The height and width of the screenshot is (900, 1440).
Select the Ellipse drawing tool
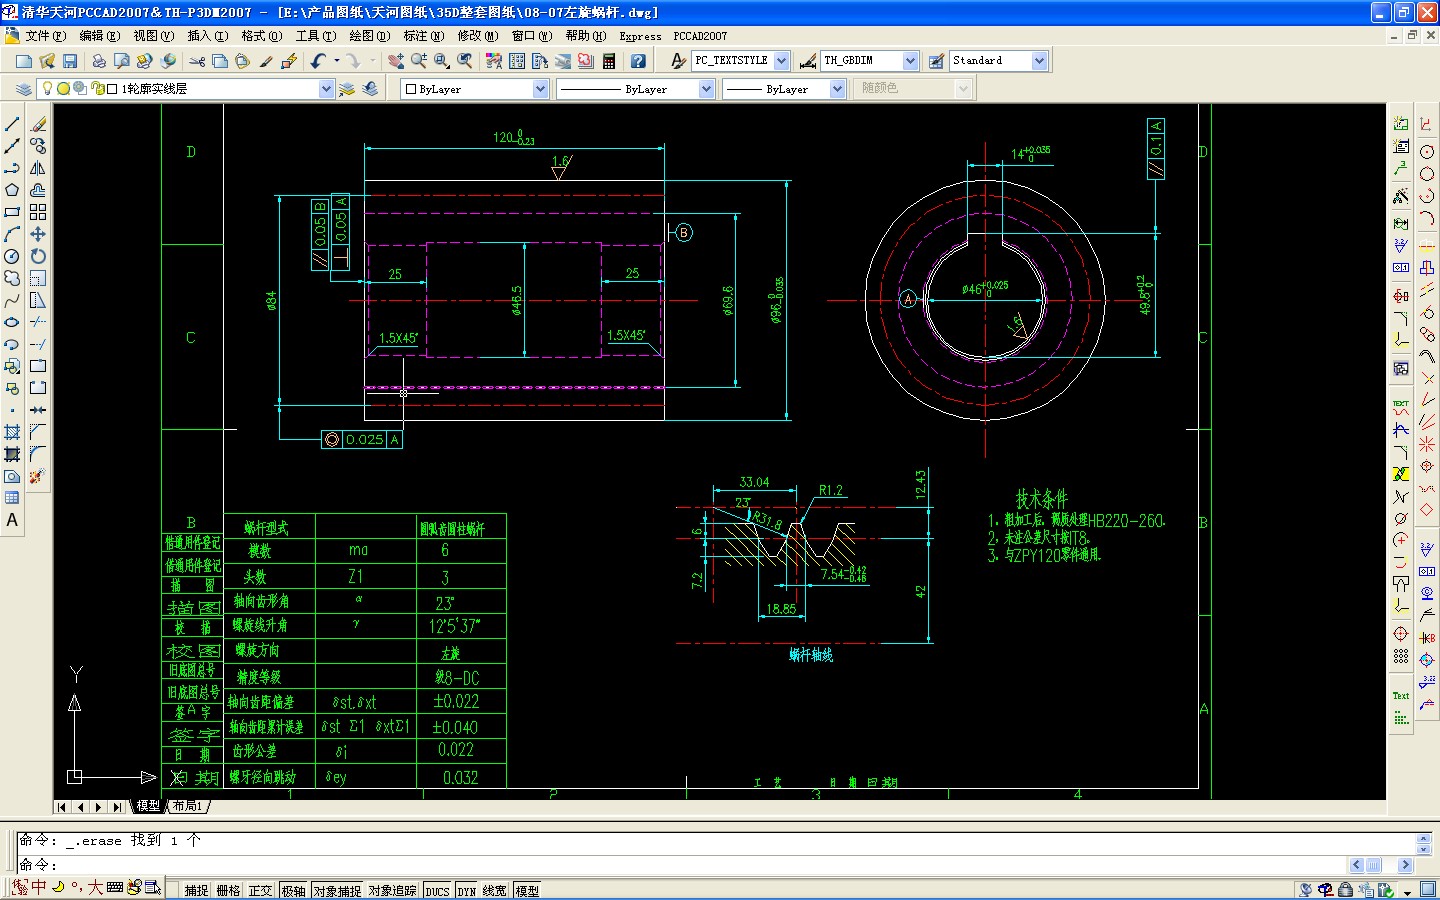tap(12, 322)
